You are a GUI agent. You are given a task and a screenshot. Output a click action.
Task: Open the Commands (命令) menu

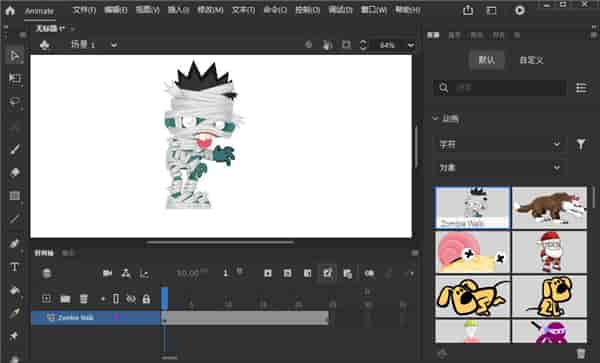pyautogui.click(x=275, y=10)
